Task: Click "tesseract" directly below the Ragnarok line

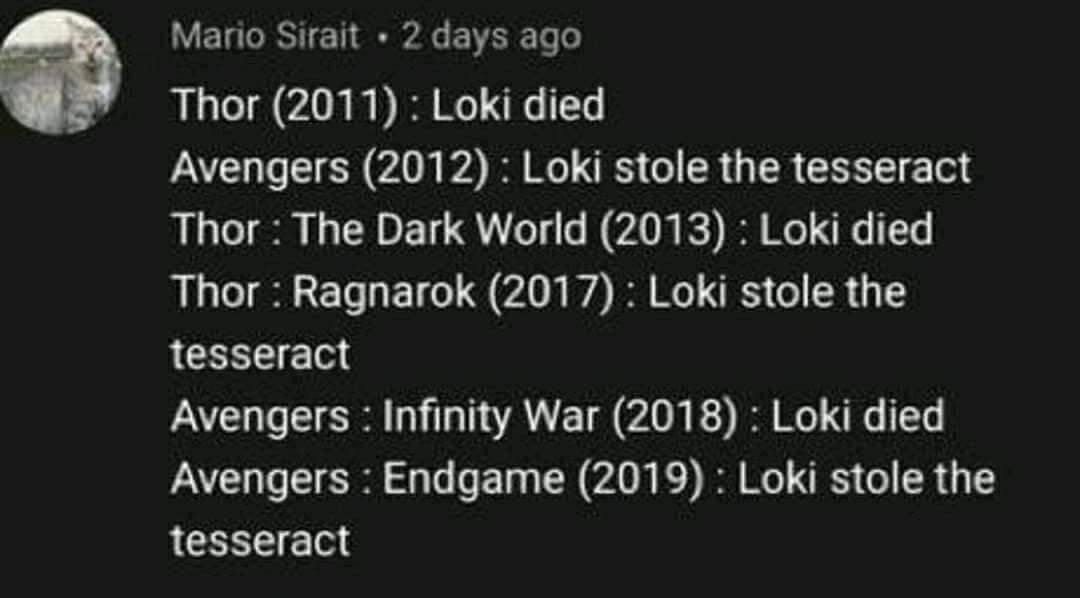Action: click(x=260, y=354)
